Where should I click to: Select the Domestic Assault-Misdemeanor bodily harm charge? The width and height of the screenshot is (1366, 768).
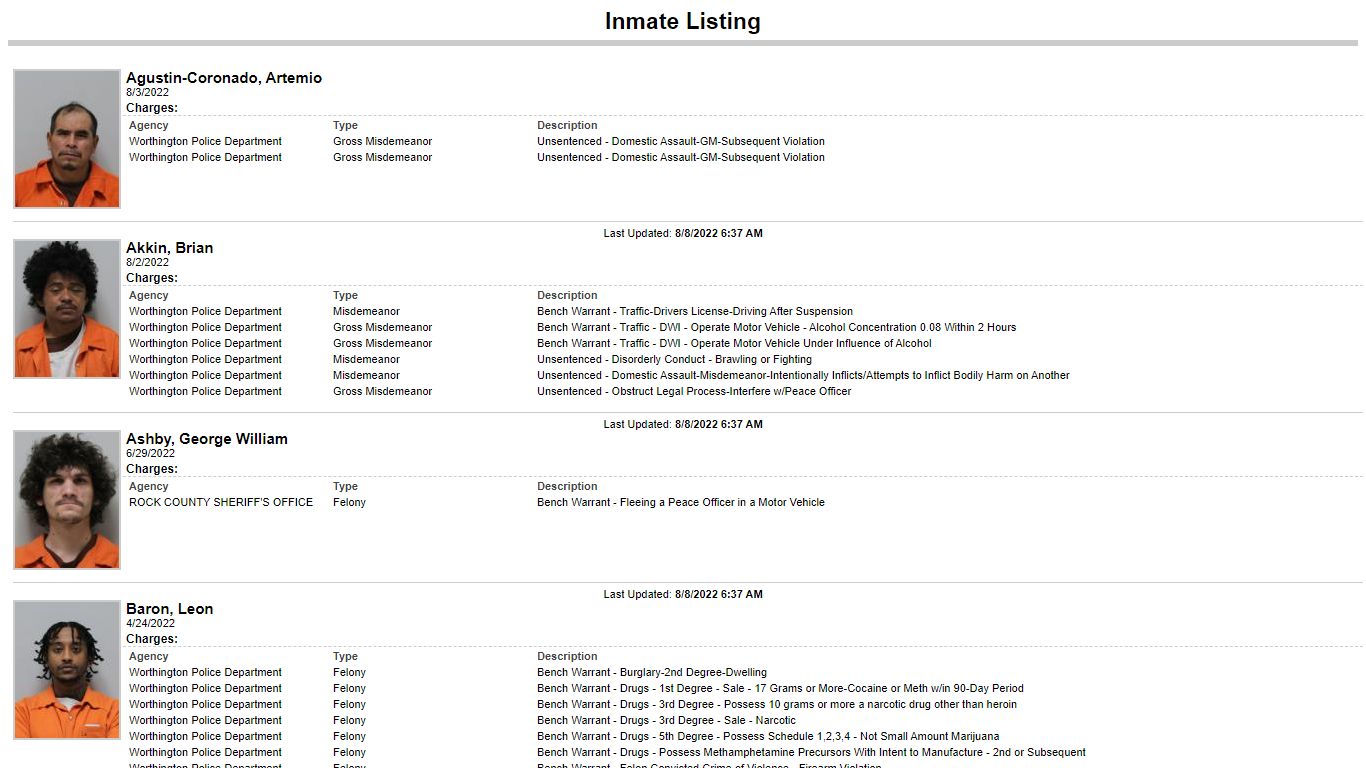803,376
